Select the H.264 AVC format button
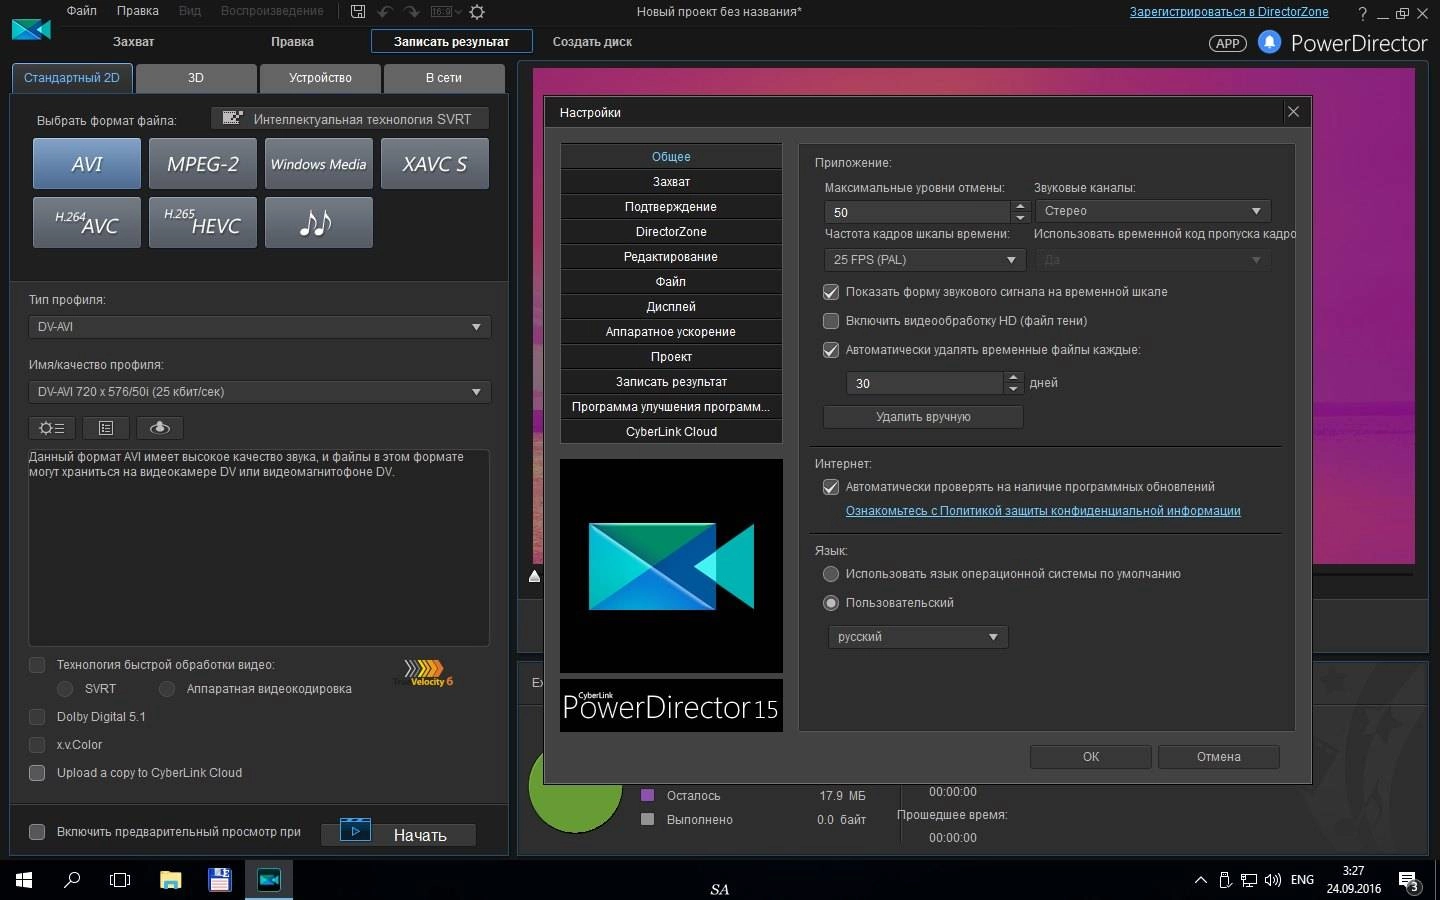This screenshot has width=1440, height=900. click(87, 222)
